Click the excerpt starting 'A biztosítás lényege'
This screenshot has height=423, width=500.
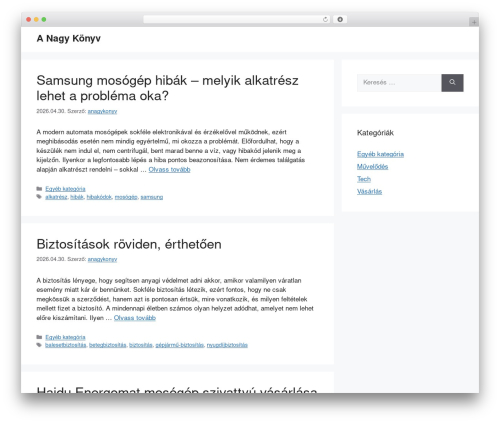(175, 299)
